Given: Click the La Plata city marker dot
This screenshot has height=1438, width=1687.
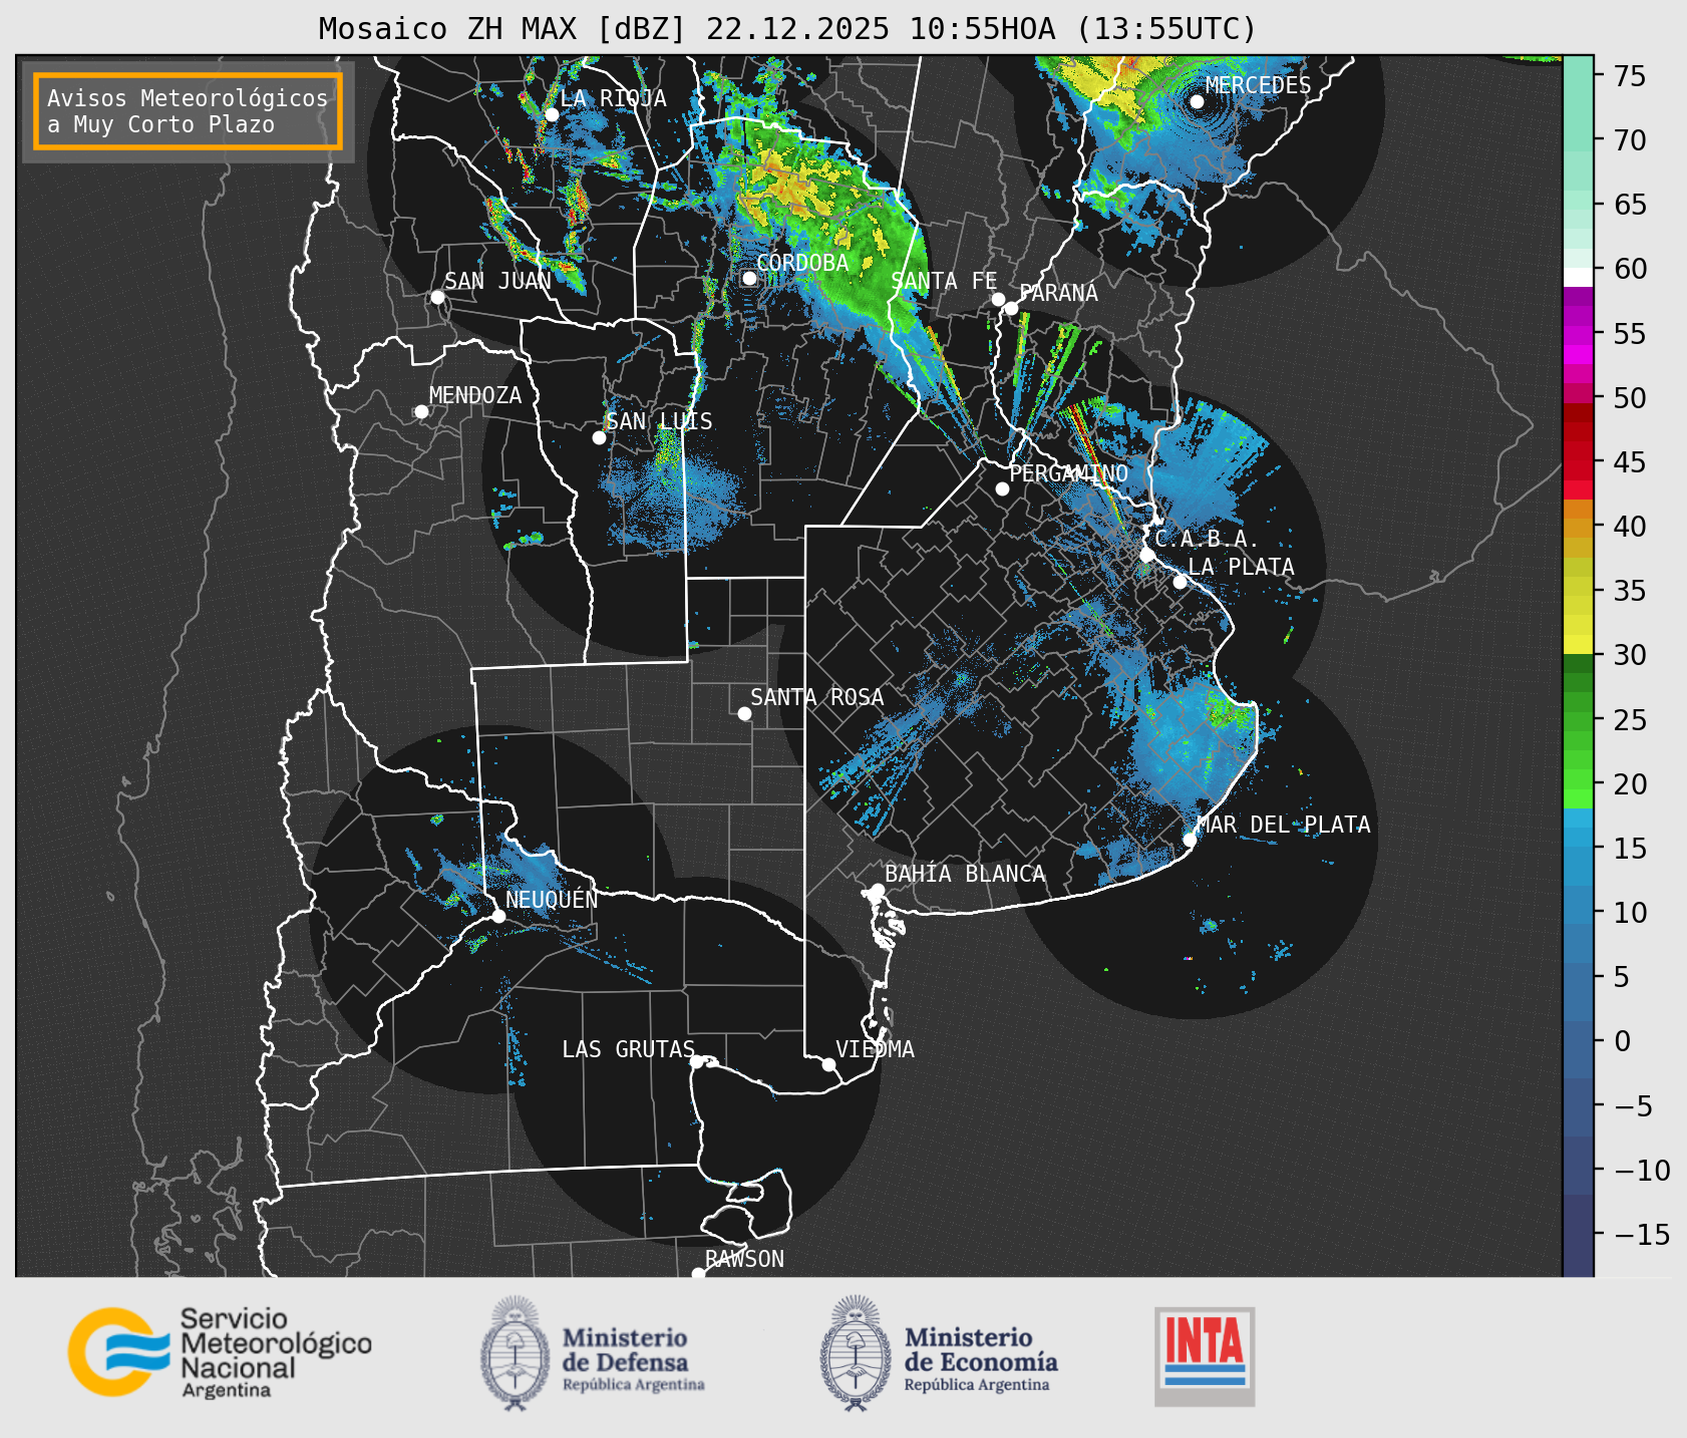Looking at the screenshot, I should pyautogui.click(x=1180, y=582).
